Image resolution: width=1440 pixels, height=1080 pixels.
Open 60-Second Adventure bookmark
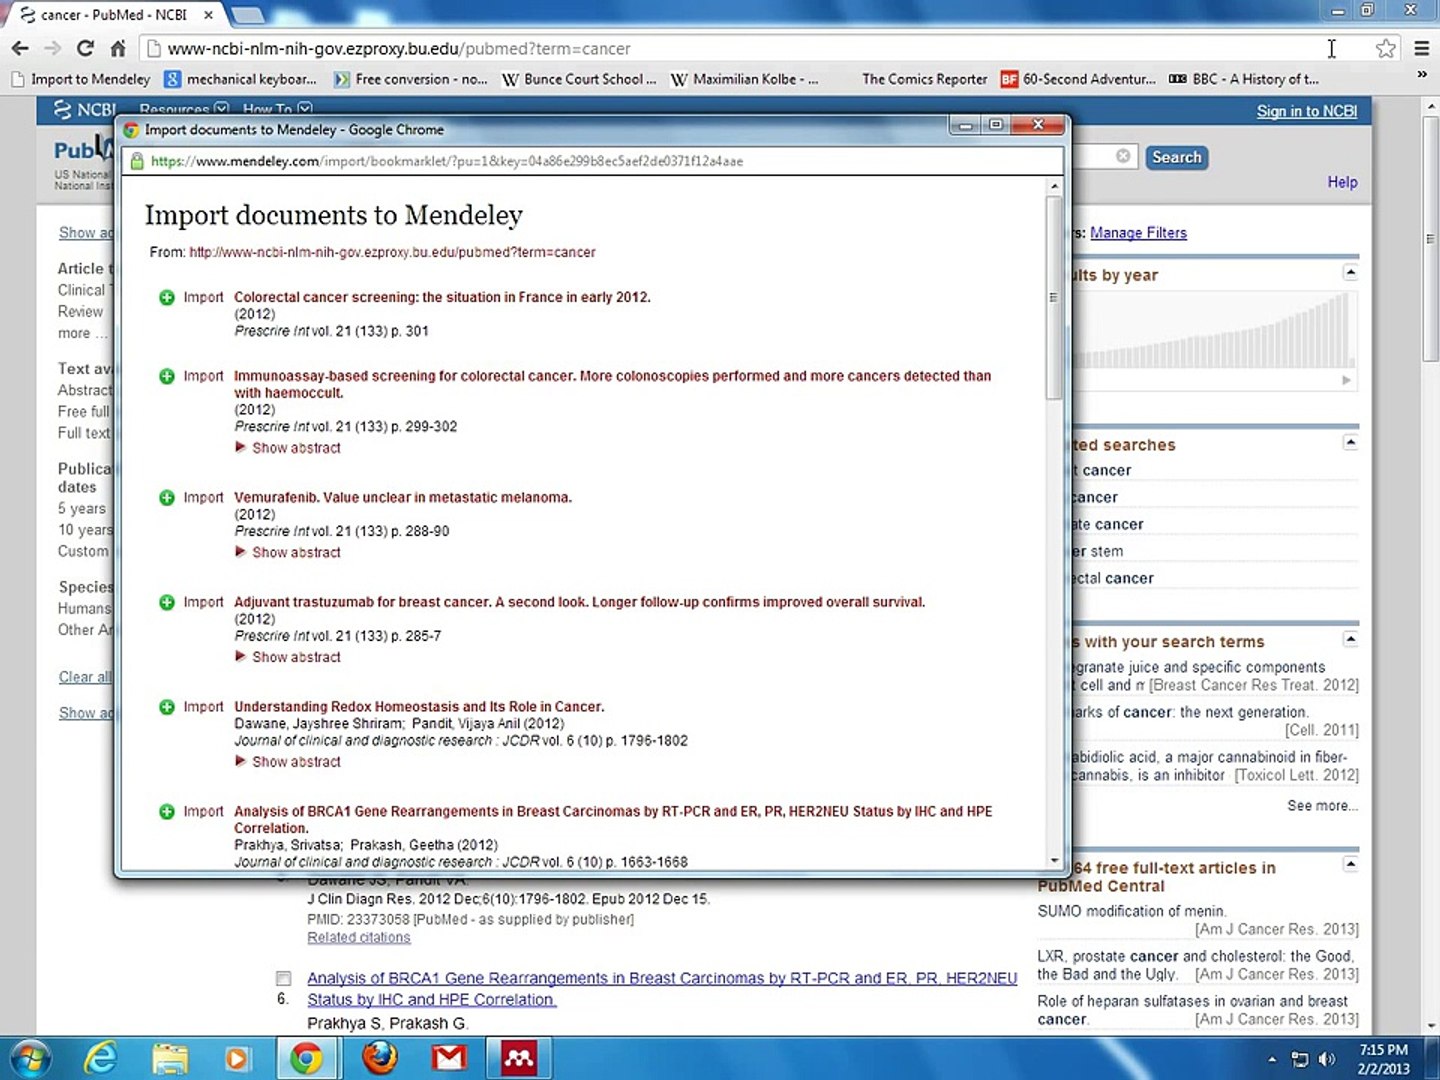pos(1078,79)
